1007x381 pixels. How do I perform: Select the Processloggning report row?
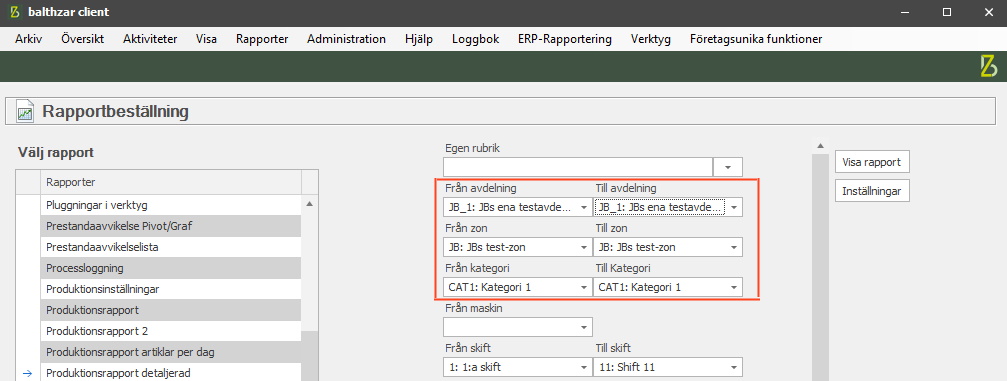[x=171, y=268]
